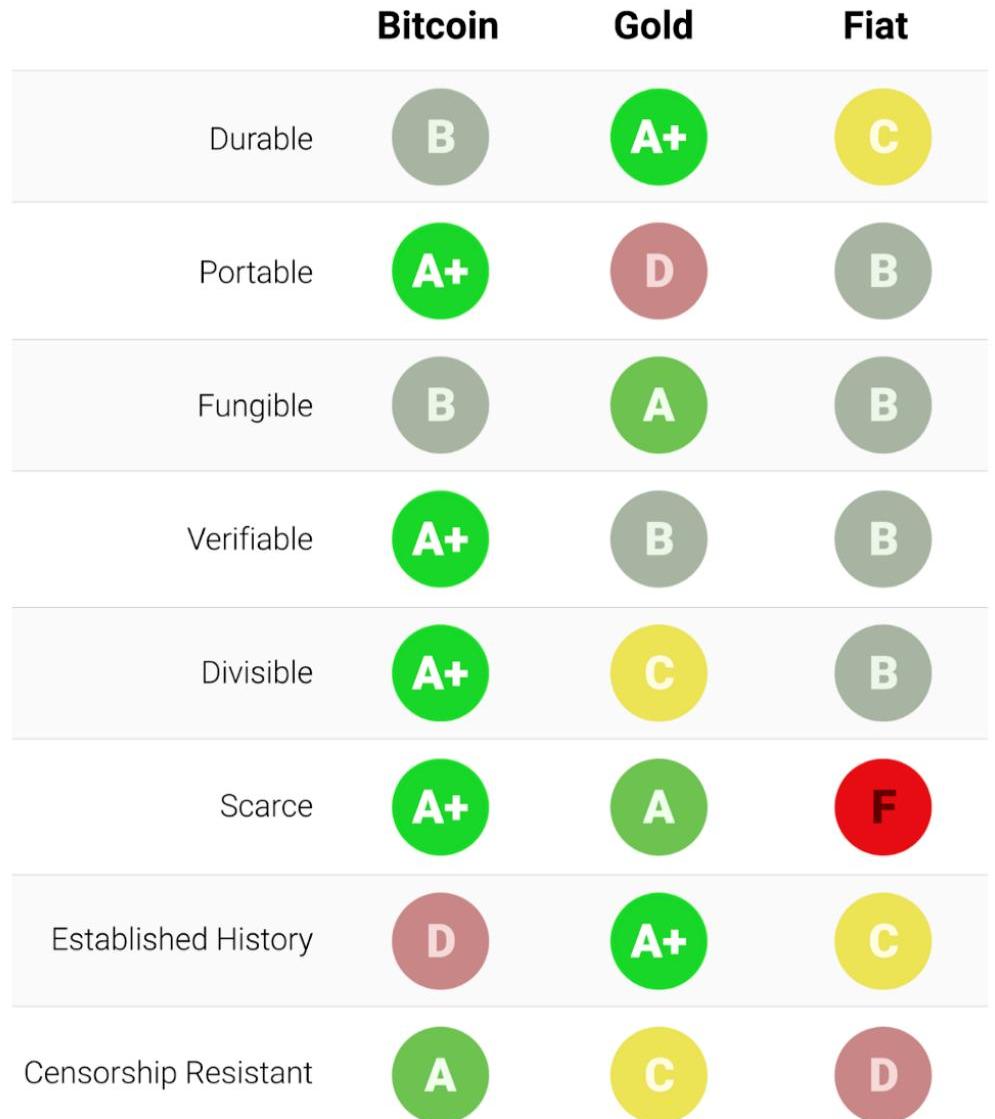Select Gold's A+ badge for Durable
Image resolution: width=995 pixels, height=1119 pixels.
pos(659,137)
